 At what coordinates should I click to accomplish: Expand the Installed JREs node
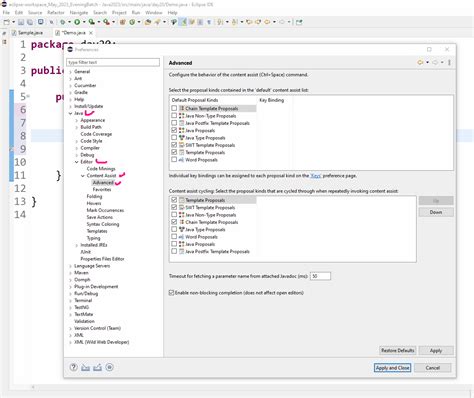(77, 245)
